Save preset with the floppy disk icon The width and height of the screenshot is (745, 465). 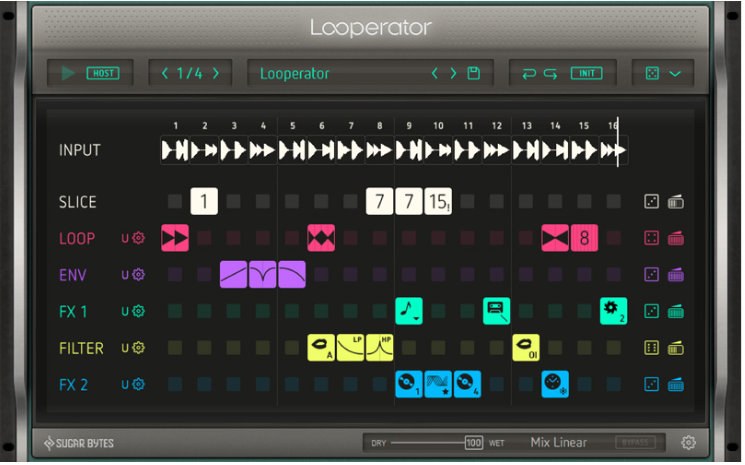(x=474, y=74)
